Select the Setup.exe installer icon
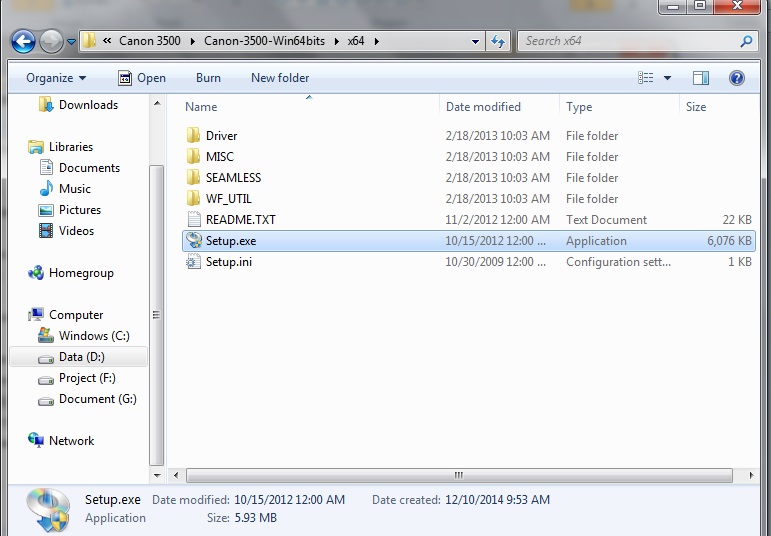The width and height of the screenshot is (771, 536). click(x=194, y=240)
